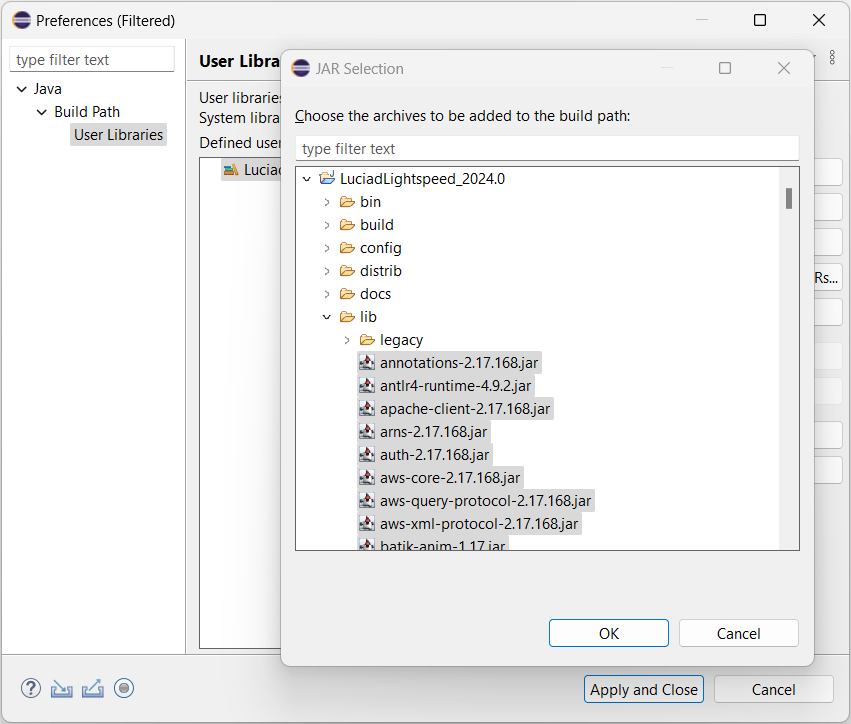Confirm JAR Selection with OK
This screenshot has height=724, width=851.
tap(608, 633)
